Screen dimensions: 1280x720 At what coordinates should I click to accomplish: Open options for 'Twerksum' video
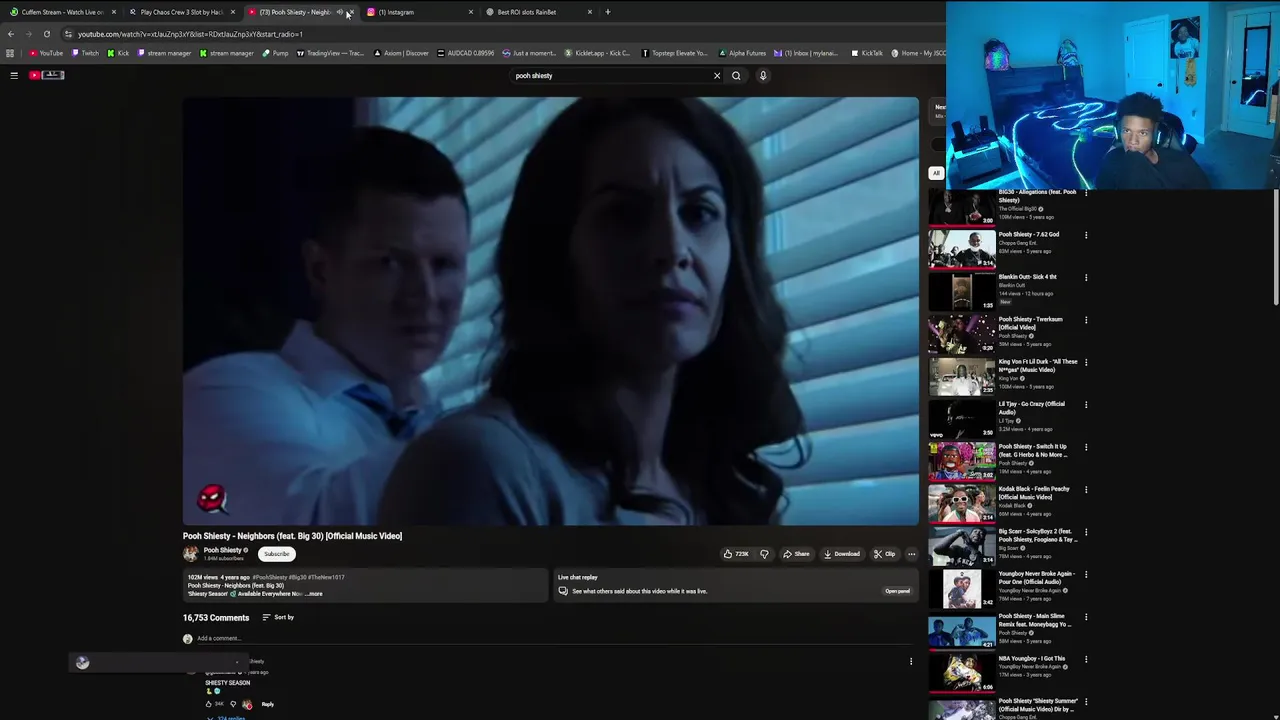coord(1086,320)
